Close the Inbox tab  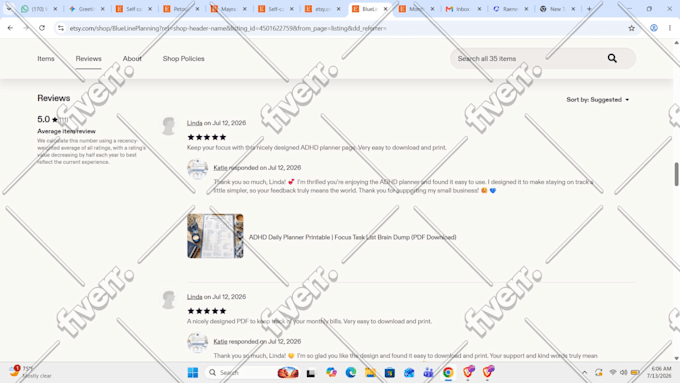pyautogui.click(x=479, y=9)
